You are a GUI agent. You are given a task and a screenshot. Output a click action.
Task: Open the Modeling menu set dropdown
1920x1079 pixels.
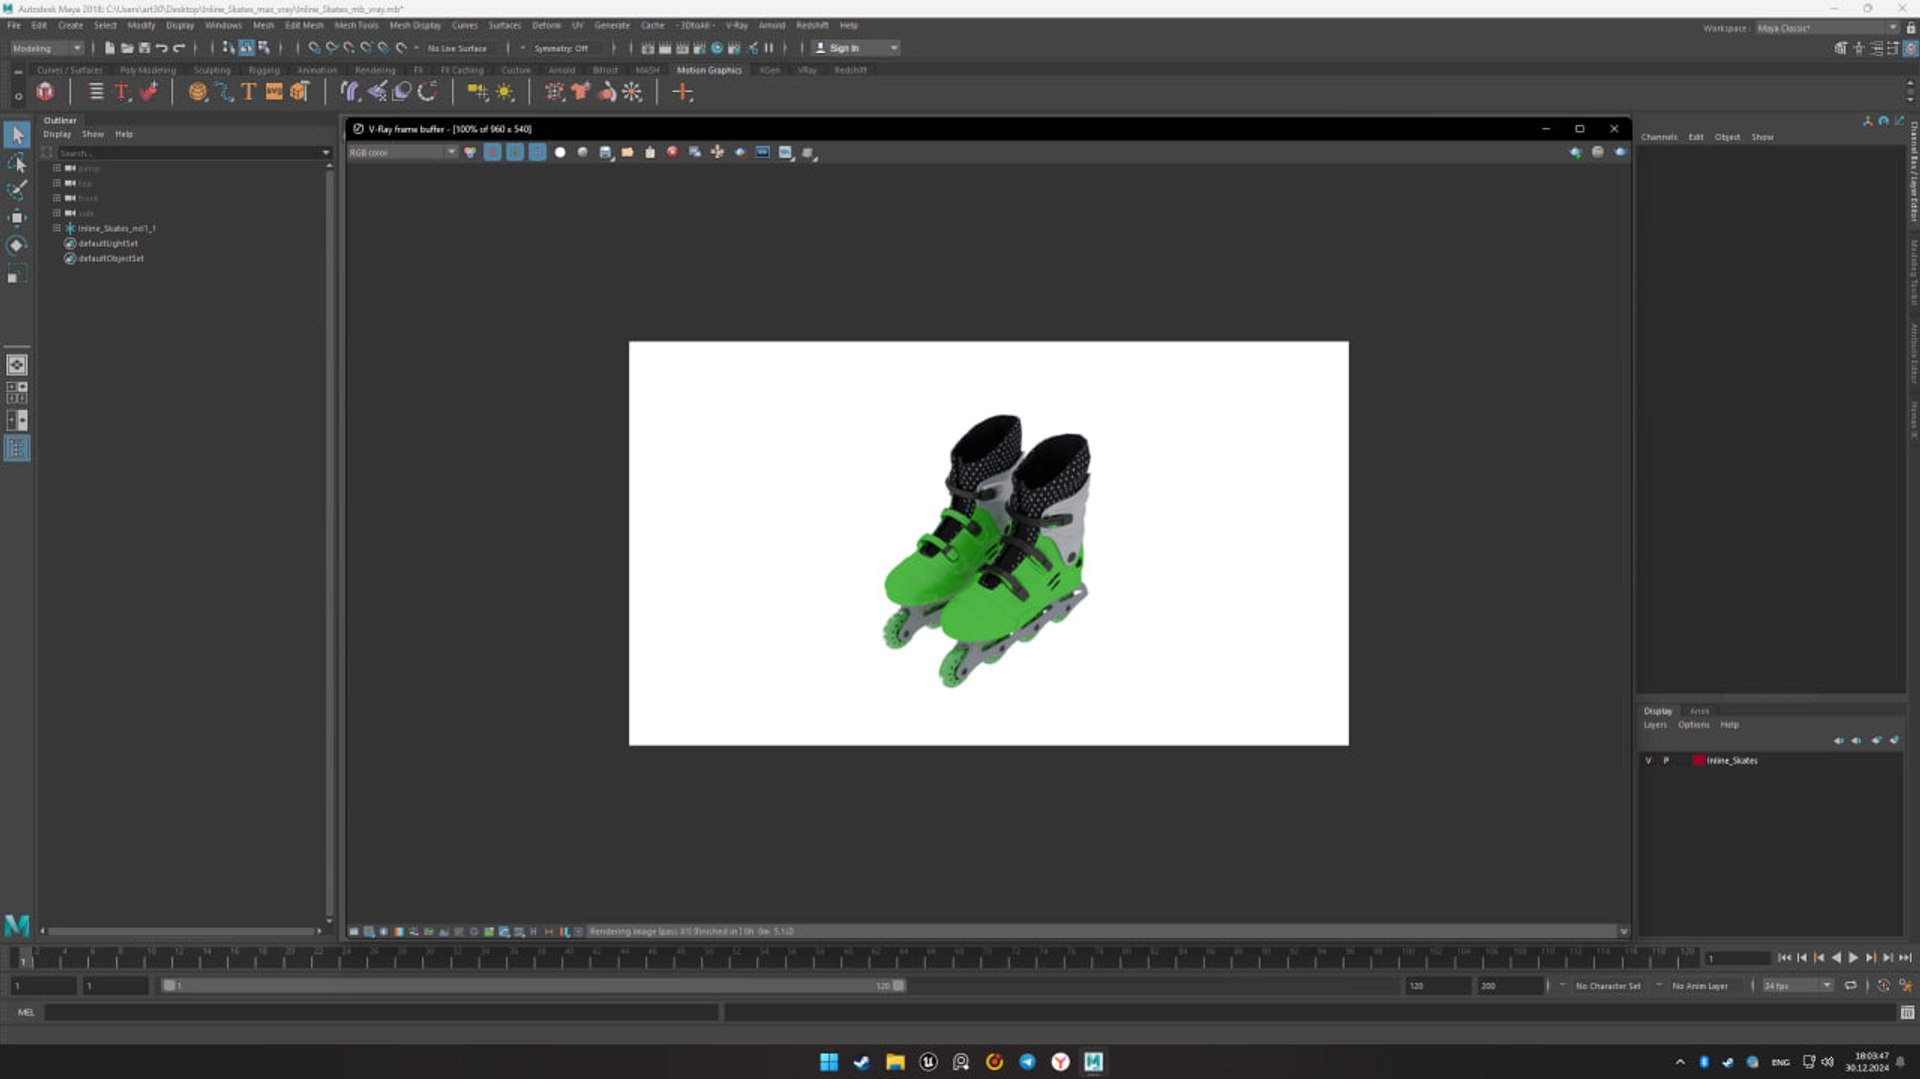click(x=47, y=48)
